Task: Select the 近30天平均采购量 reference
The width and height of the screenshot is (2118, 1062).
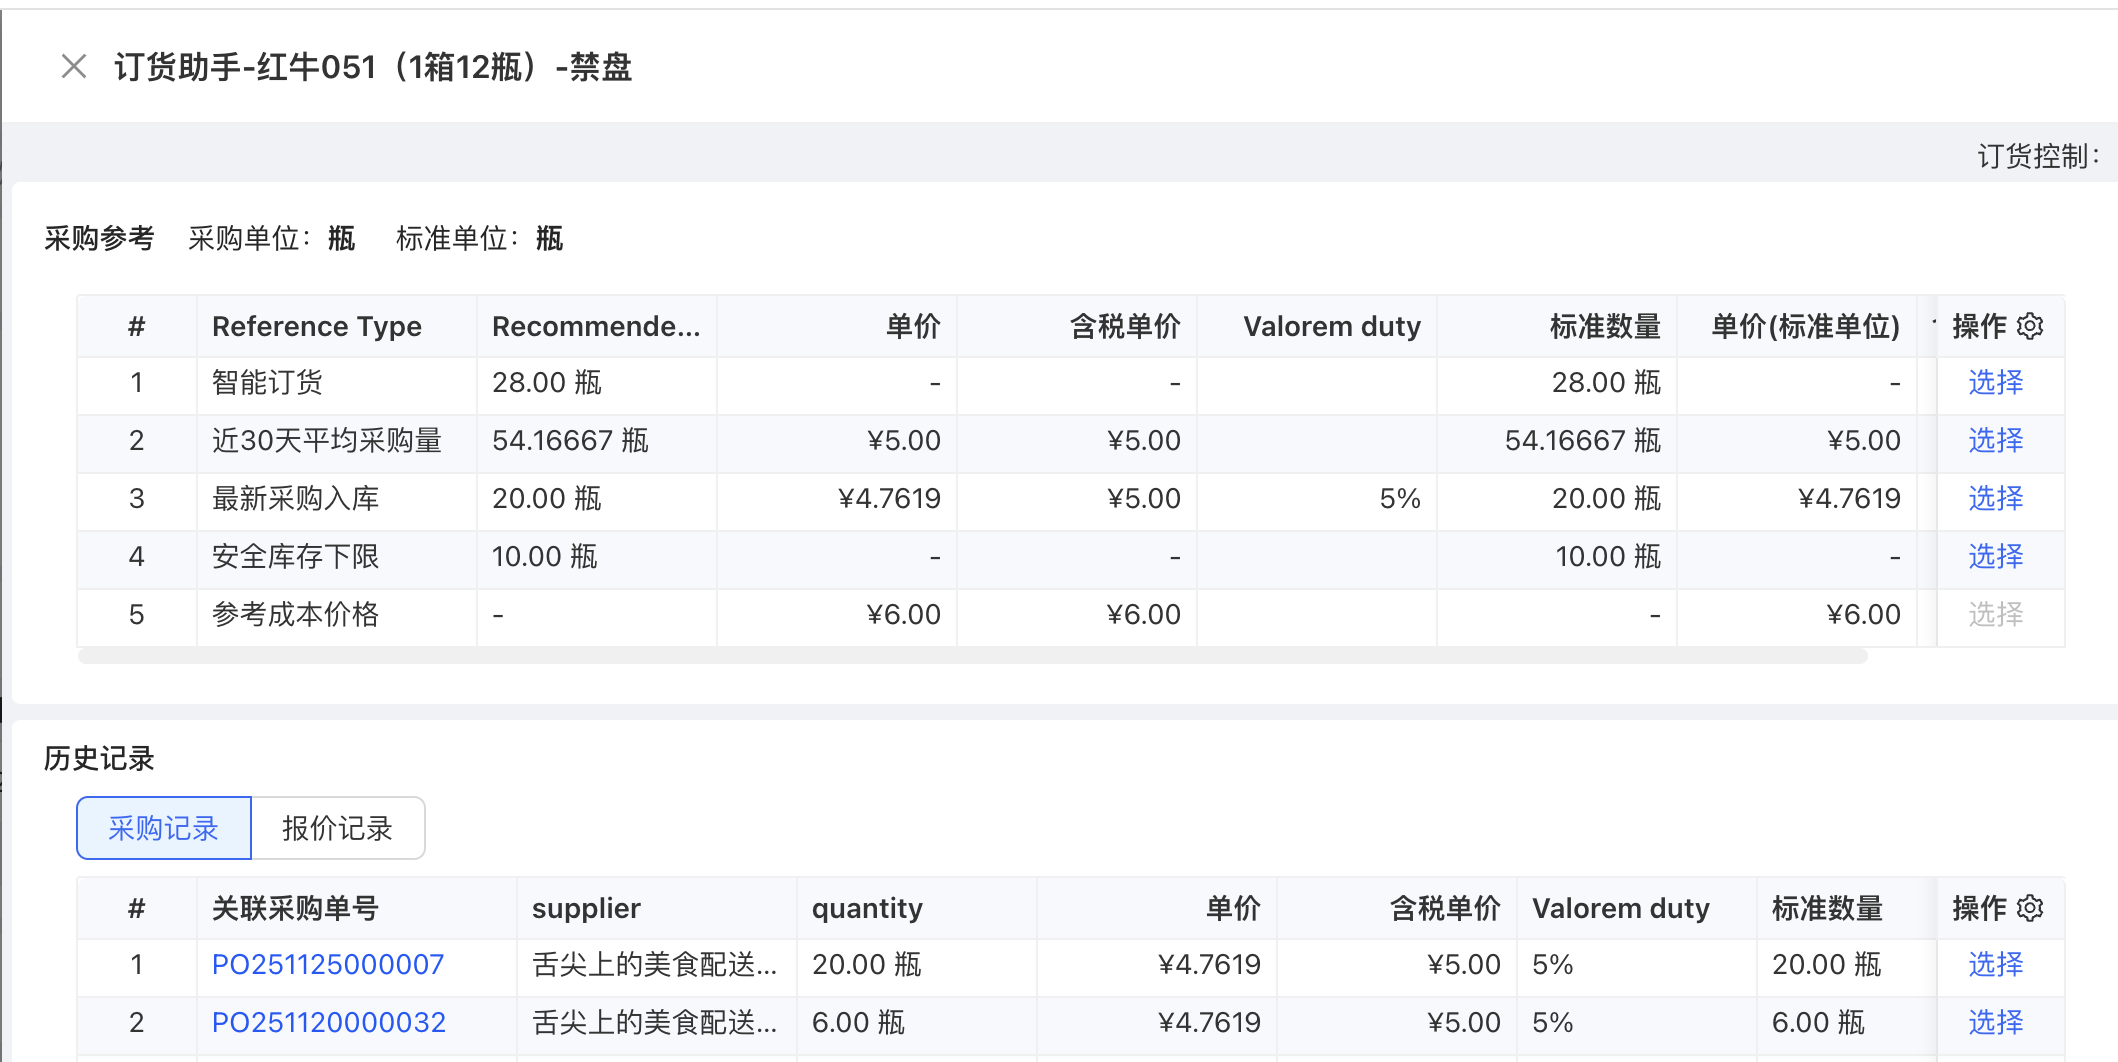Action: click(1995, 441)
